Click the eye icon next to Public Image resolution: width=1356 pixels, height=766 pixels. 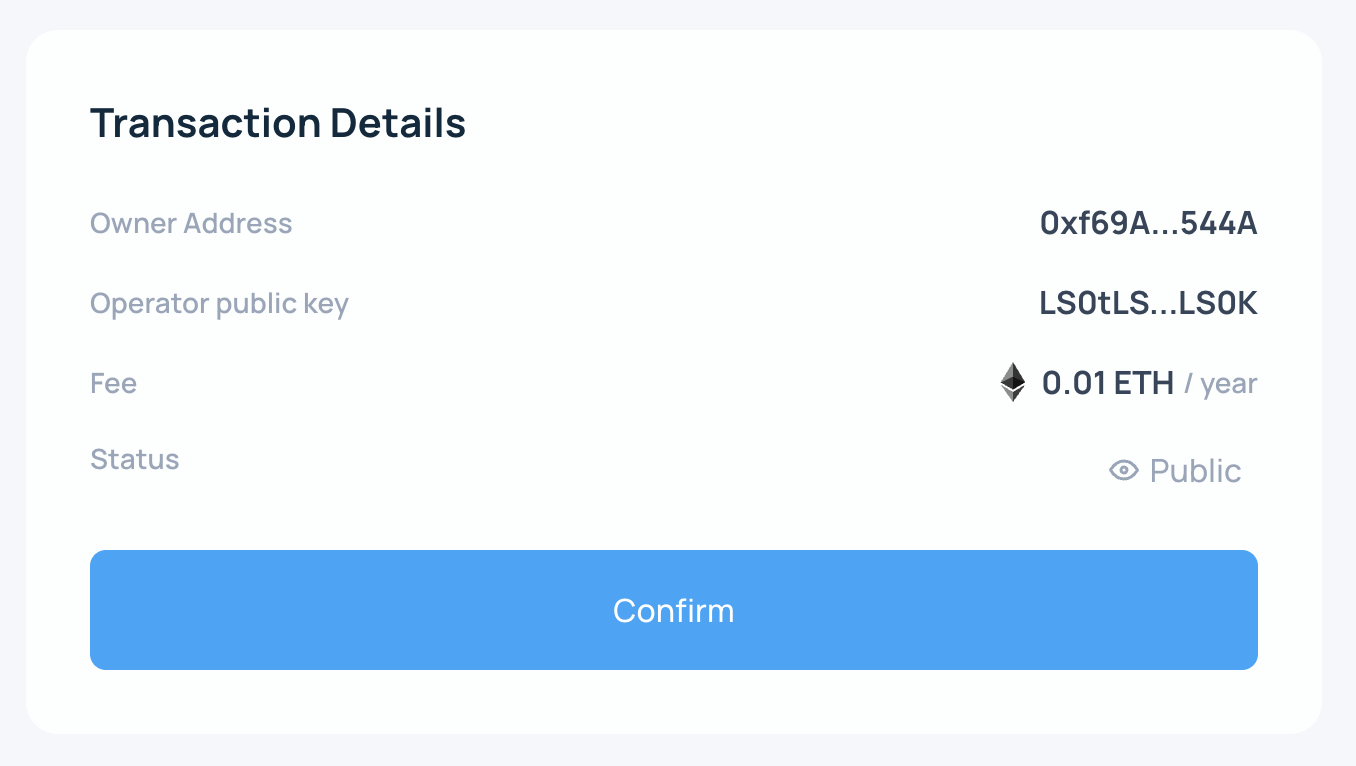(x=1124, y=470)
